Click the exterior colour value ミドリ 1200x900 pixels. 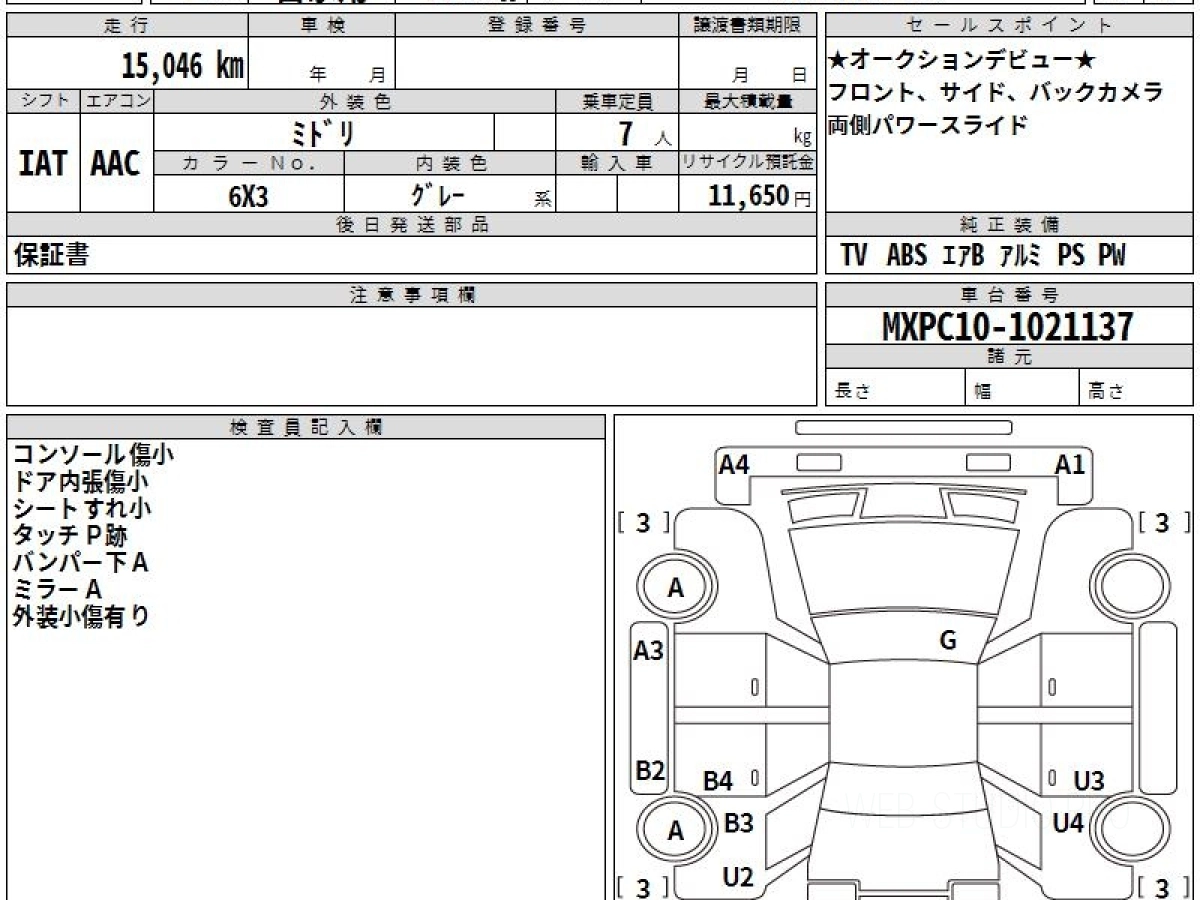(x=322, y=132)
